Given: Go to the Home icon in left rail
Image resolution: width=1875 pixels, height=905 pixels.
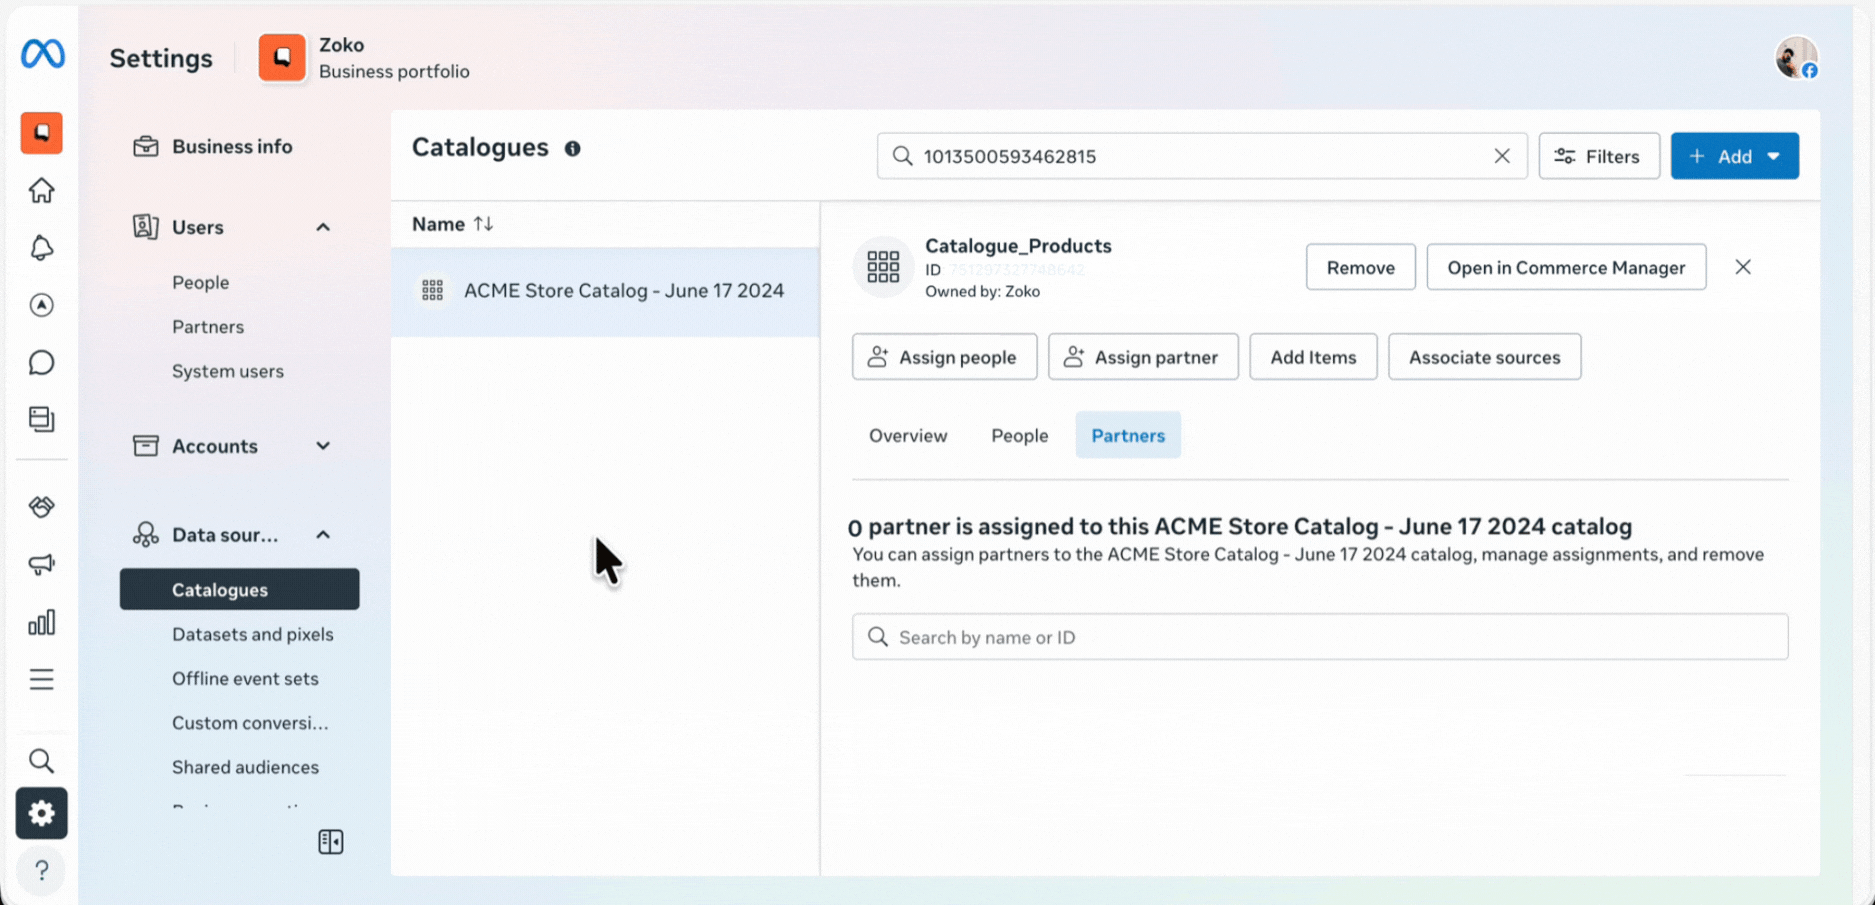Looking at the screenshot, I should [42, 190].
